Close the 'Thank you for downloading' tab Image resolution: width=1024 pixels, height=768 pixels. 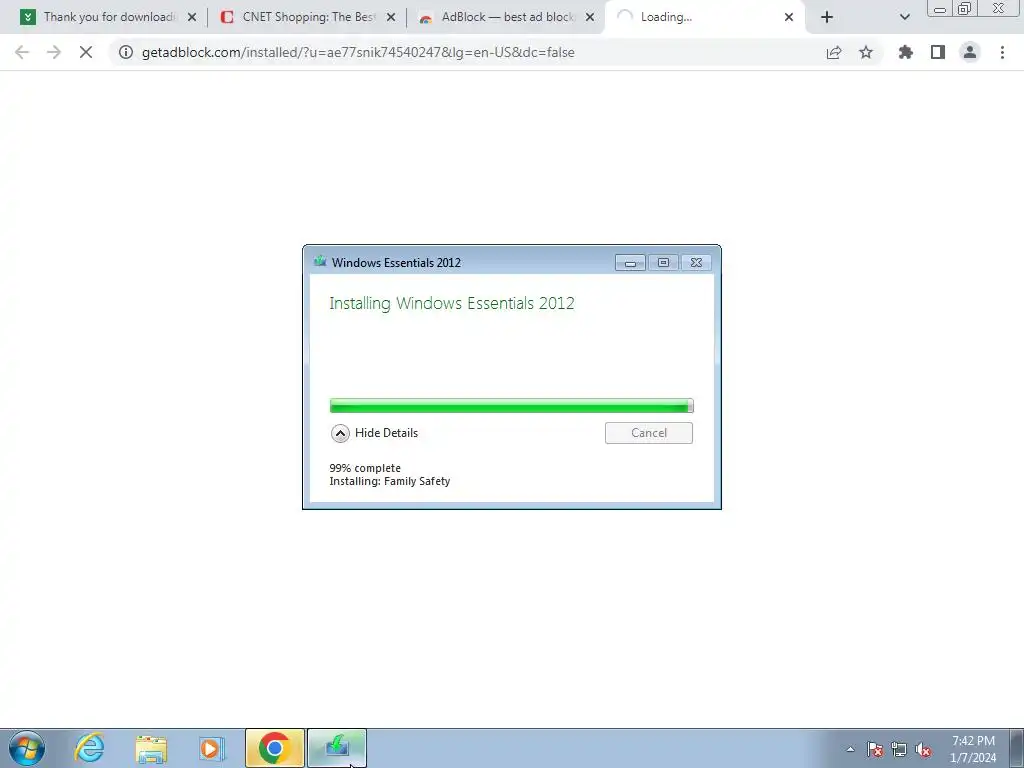(192, 17)
